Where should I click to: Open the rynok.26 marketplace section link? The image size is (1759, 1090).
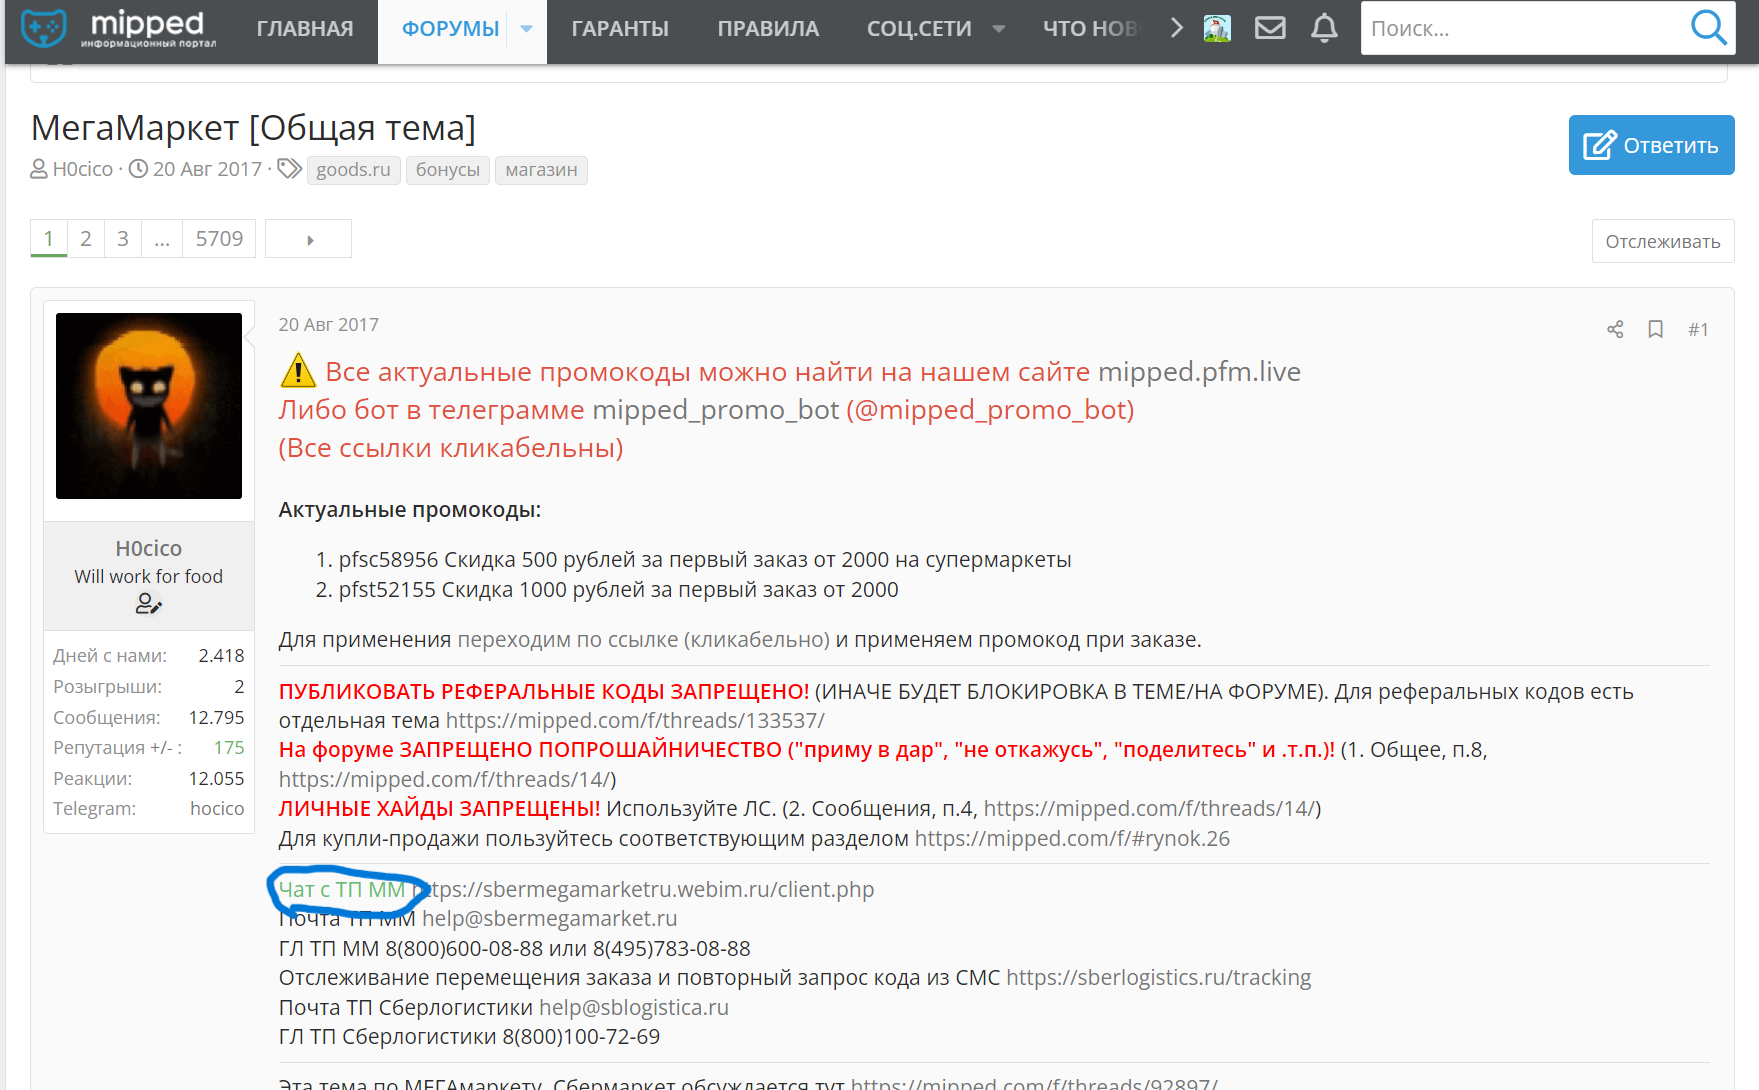pyautogui.click(x=1072, y=839)
